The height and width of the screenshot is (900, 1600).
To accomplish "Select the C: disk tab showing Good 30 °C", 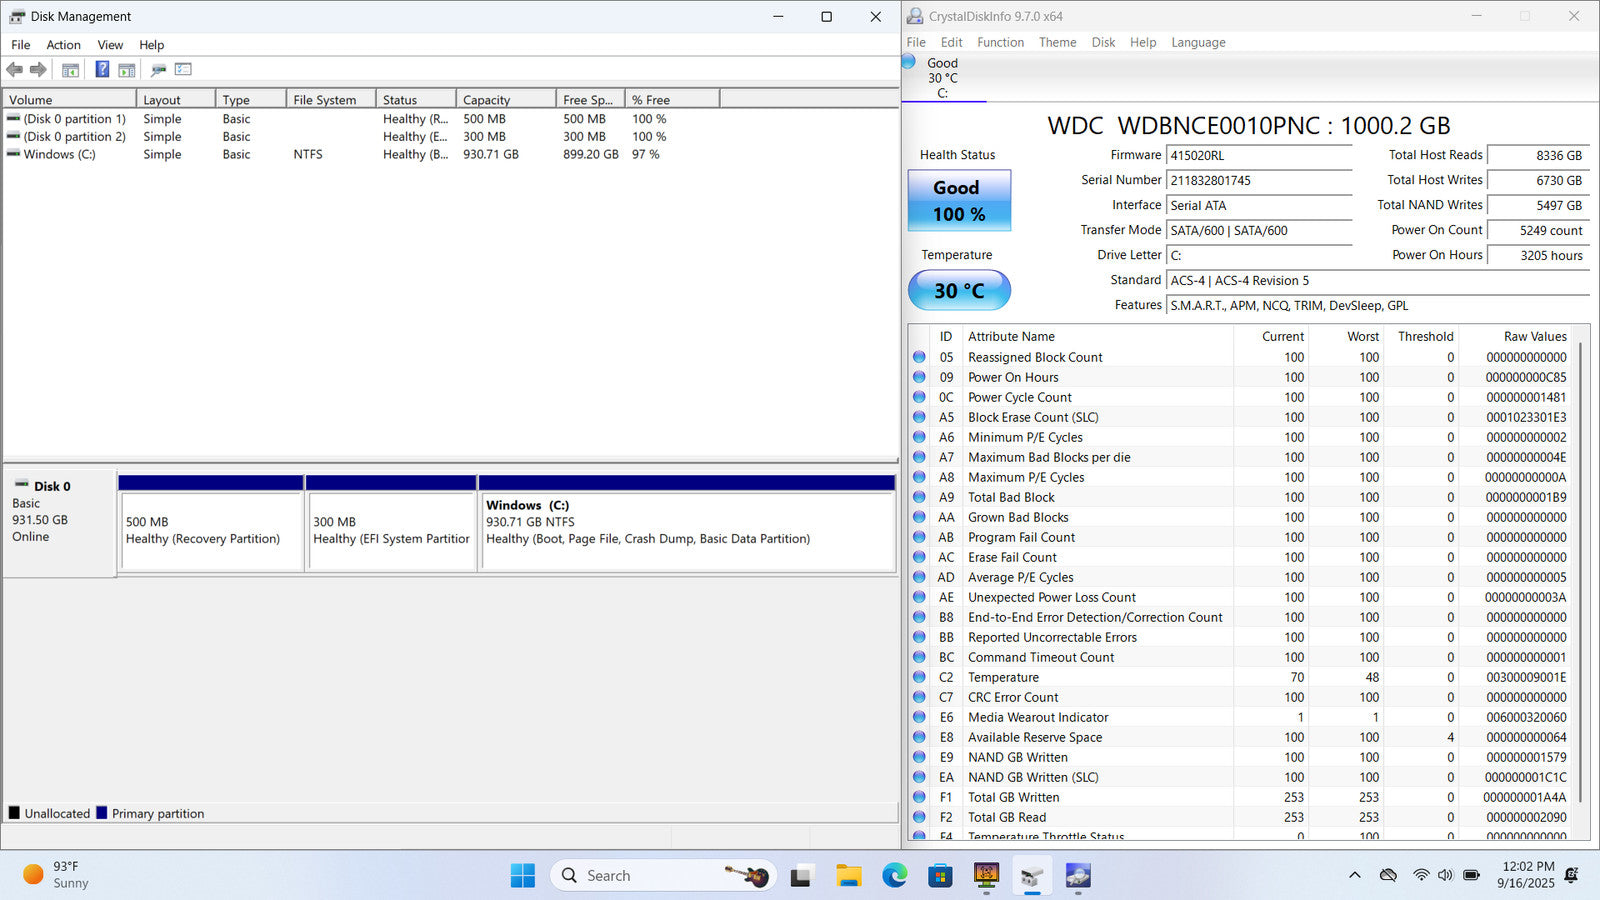I will (x=942, y=77).
